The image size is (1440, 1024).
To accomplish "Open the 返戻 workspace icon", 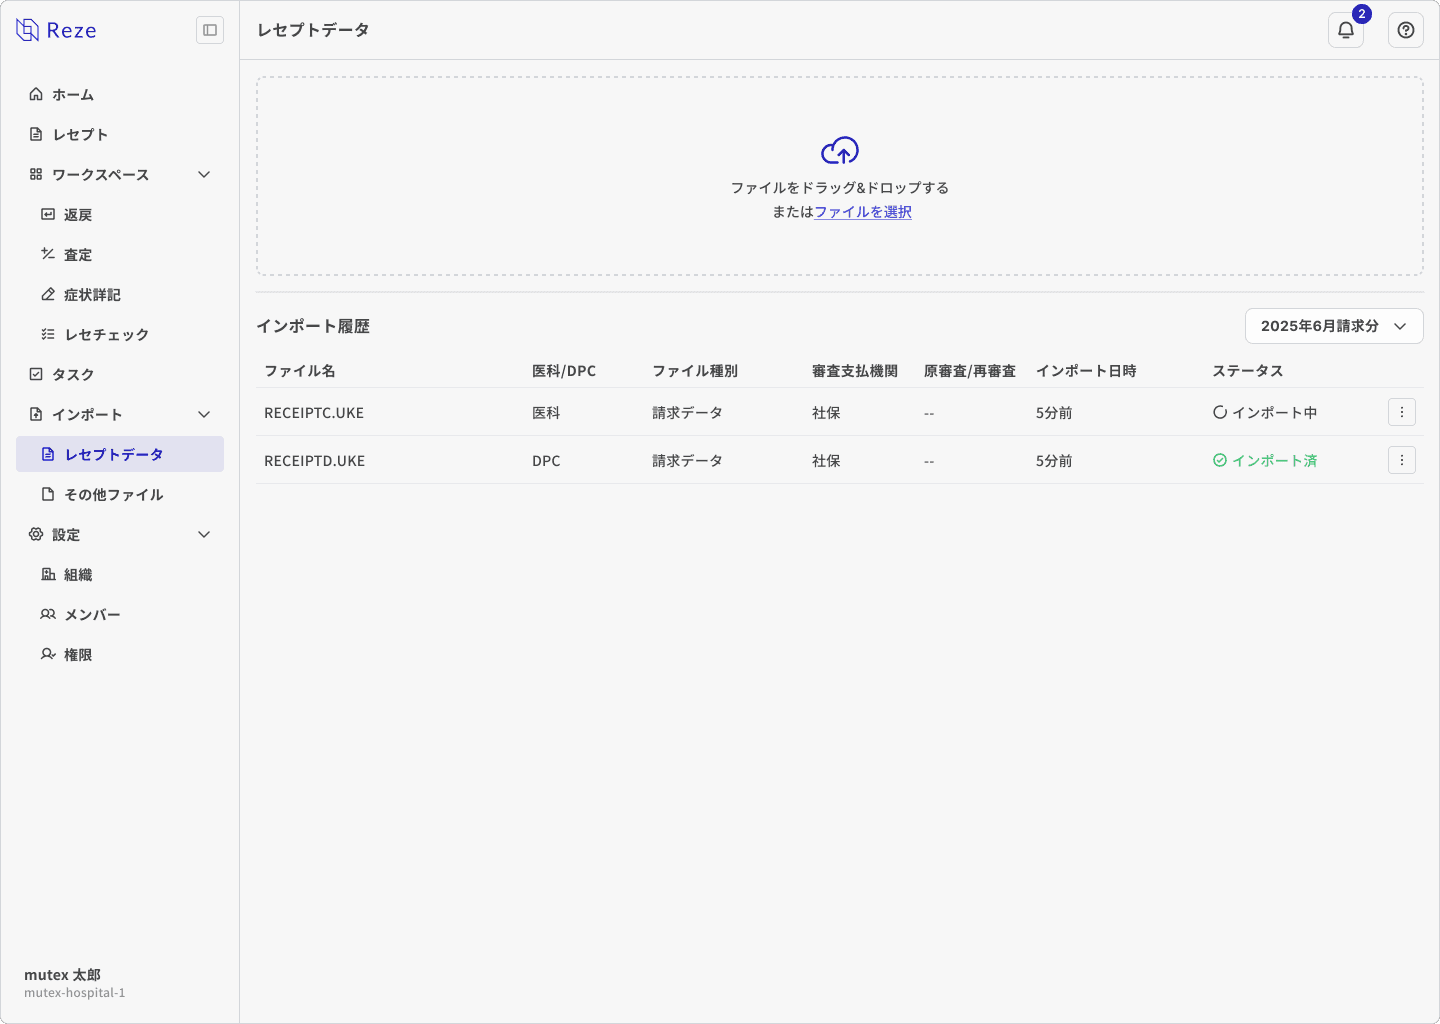I will (48, 214).
